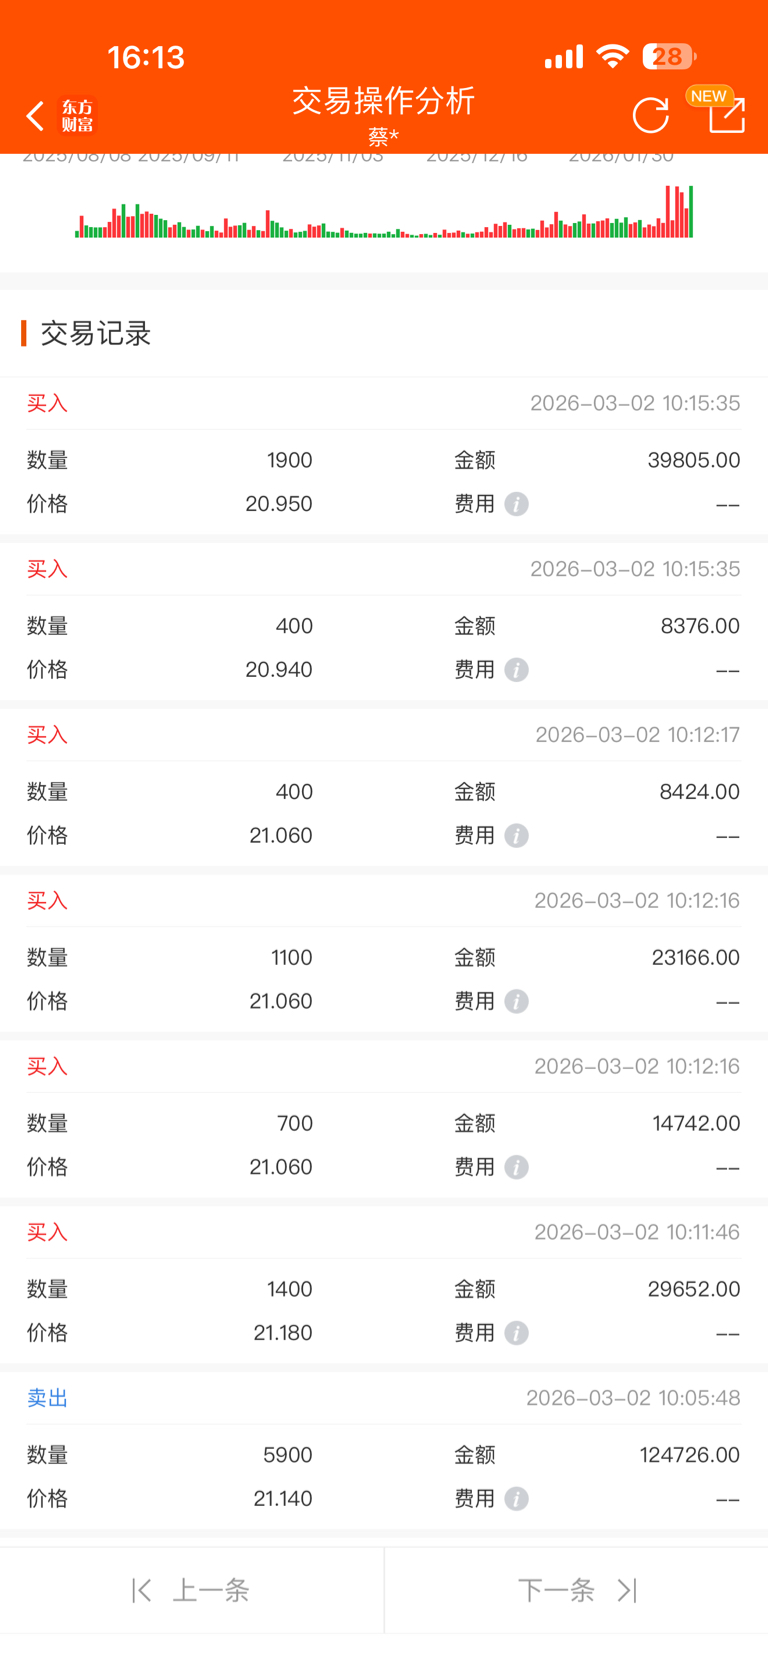Tap fee info icon for 29652.00 record
Screen dimensions: 768x1669
[x=516, y=1334]
